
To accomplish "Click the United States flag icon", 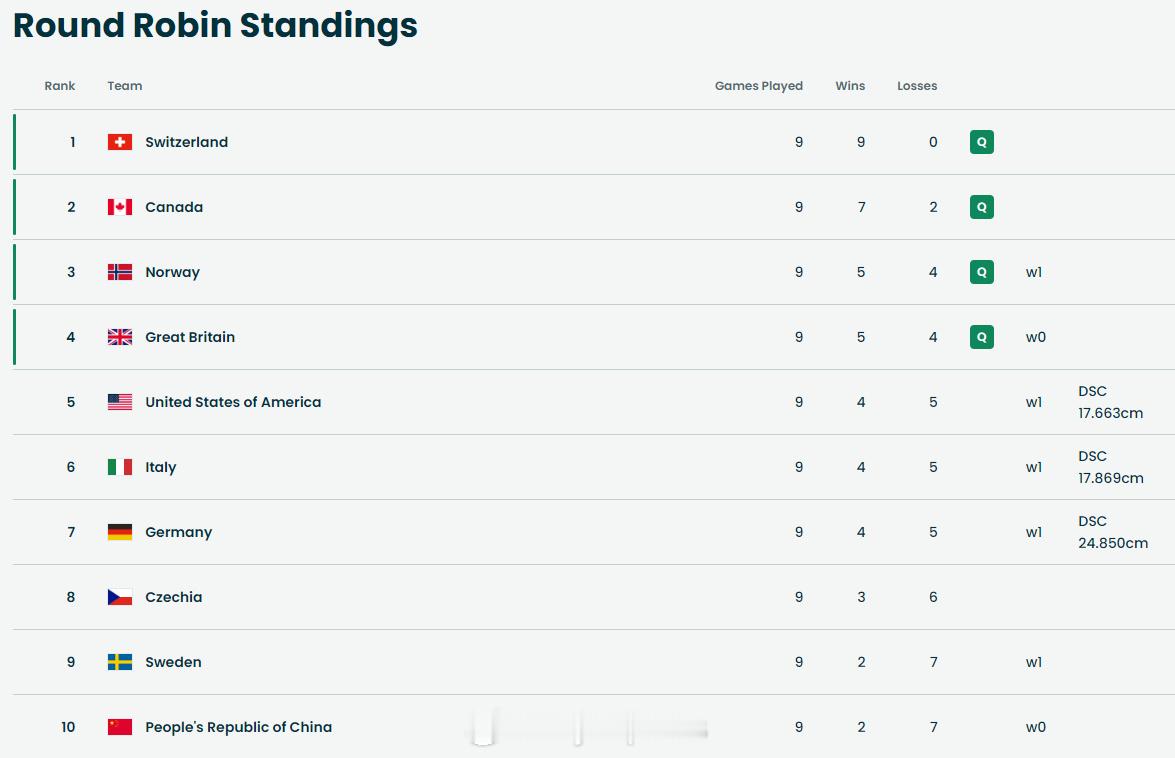I will 120,402.
